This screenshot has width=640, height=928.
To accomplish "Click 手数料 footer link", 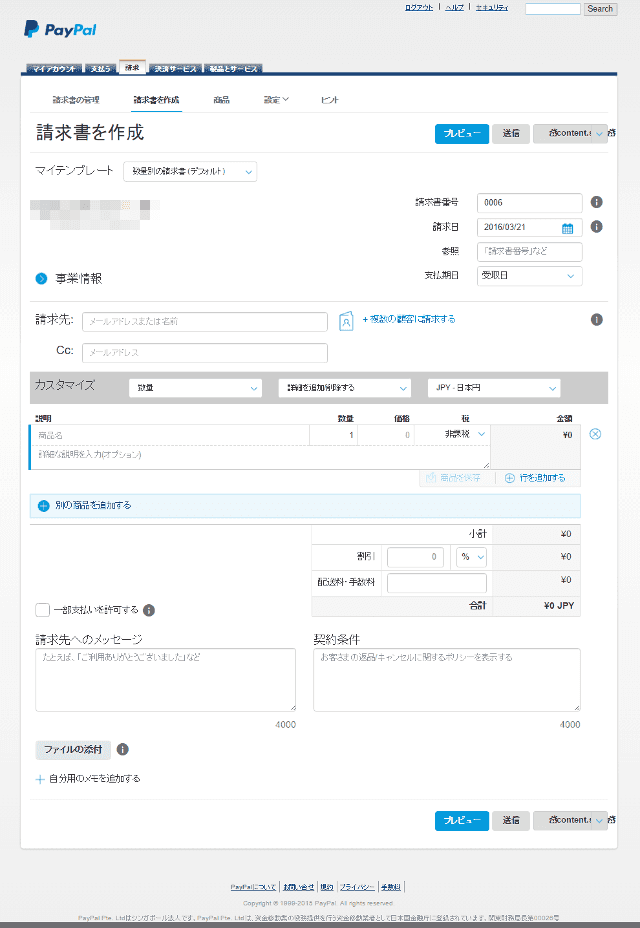I will [x=391, y=887].
